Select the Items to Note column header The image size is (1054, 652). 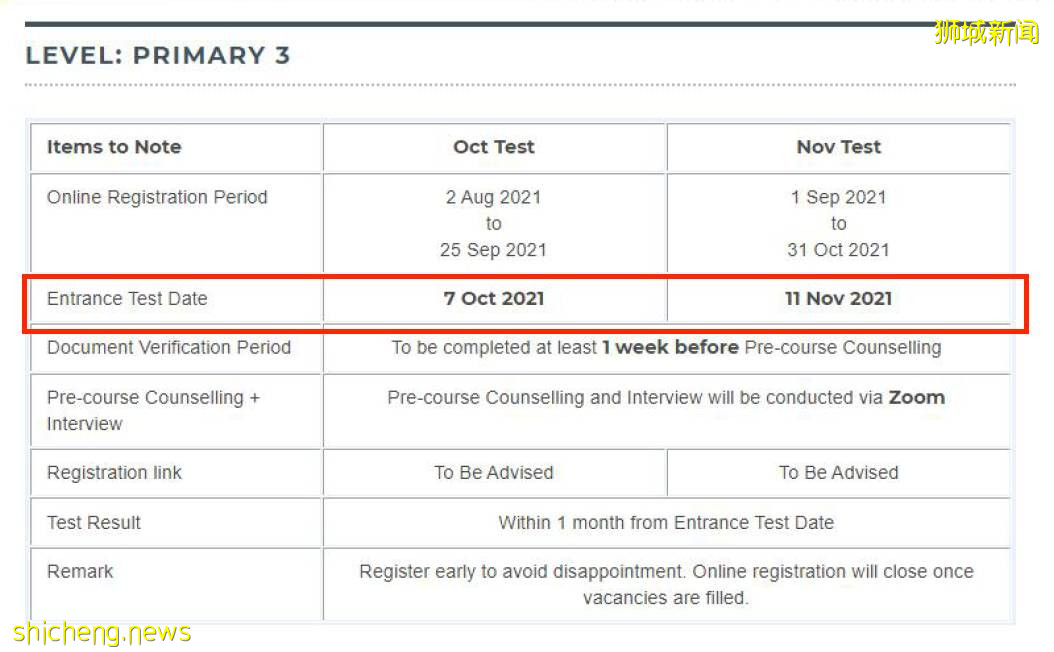click(114, 147)
